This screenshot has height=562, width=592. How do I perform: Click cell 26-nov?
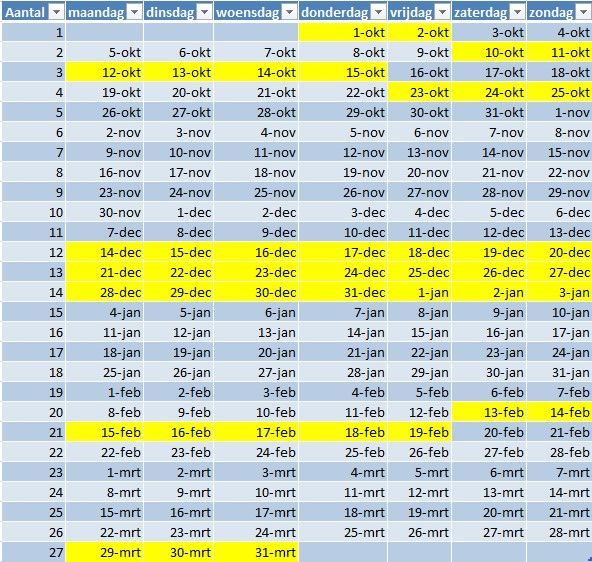click(343, 192)
